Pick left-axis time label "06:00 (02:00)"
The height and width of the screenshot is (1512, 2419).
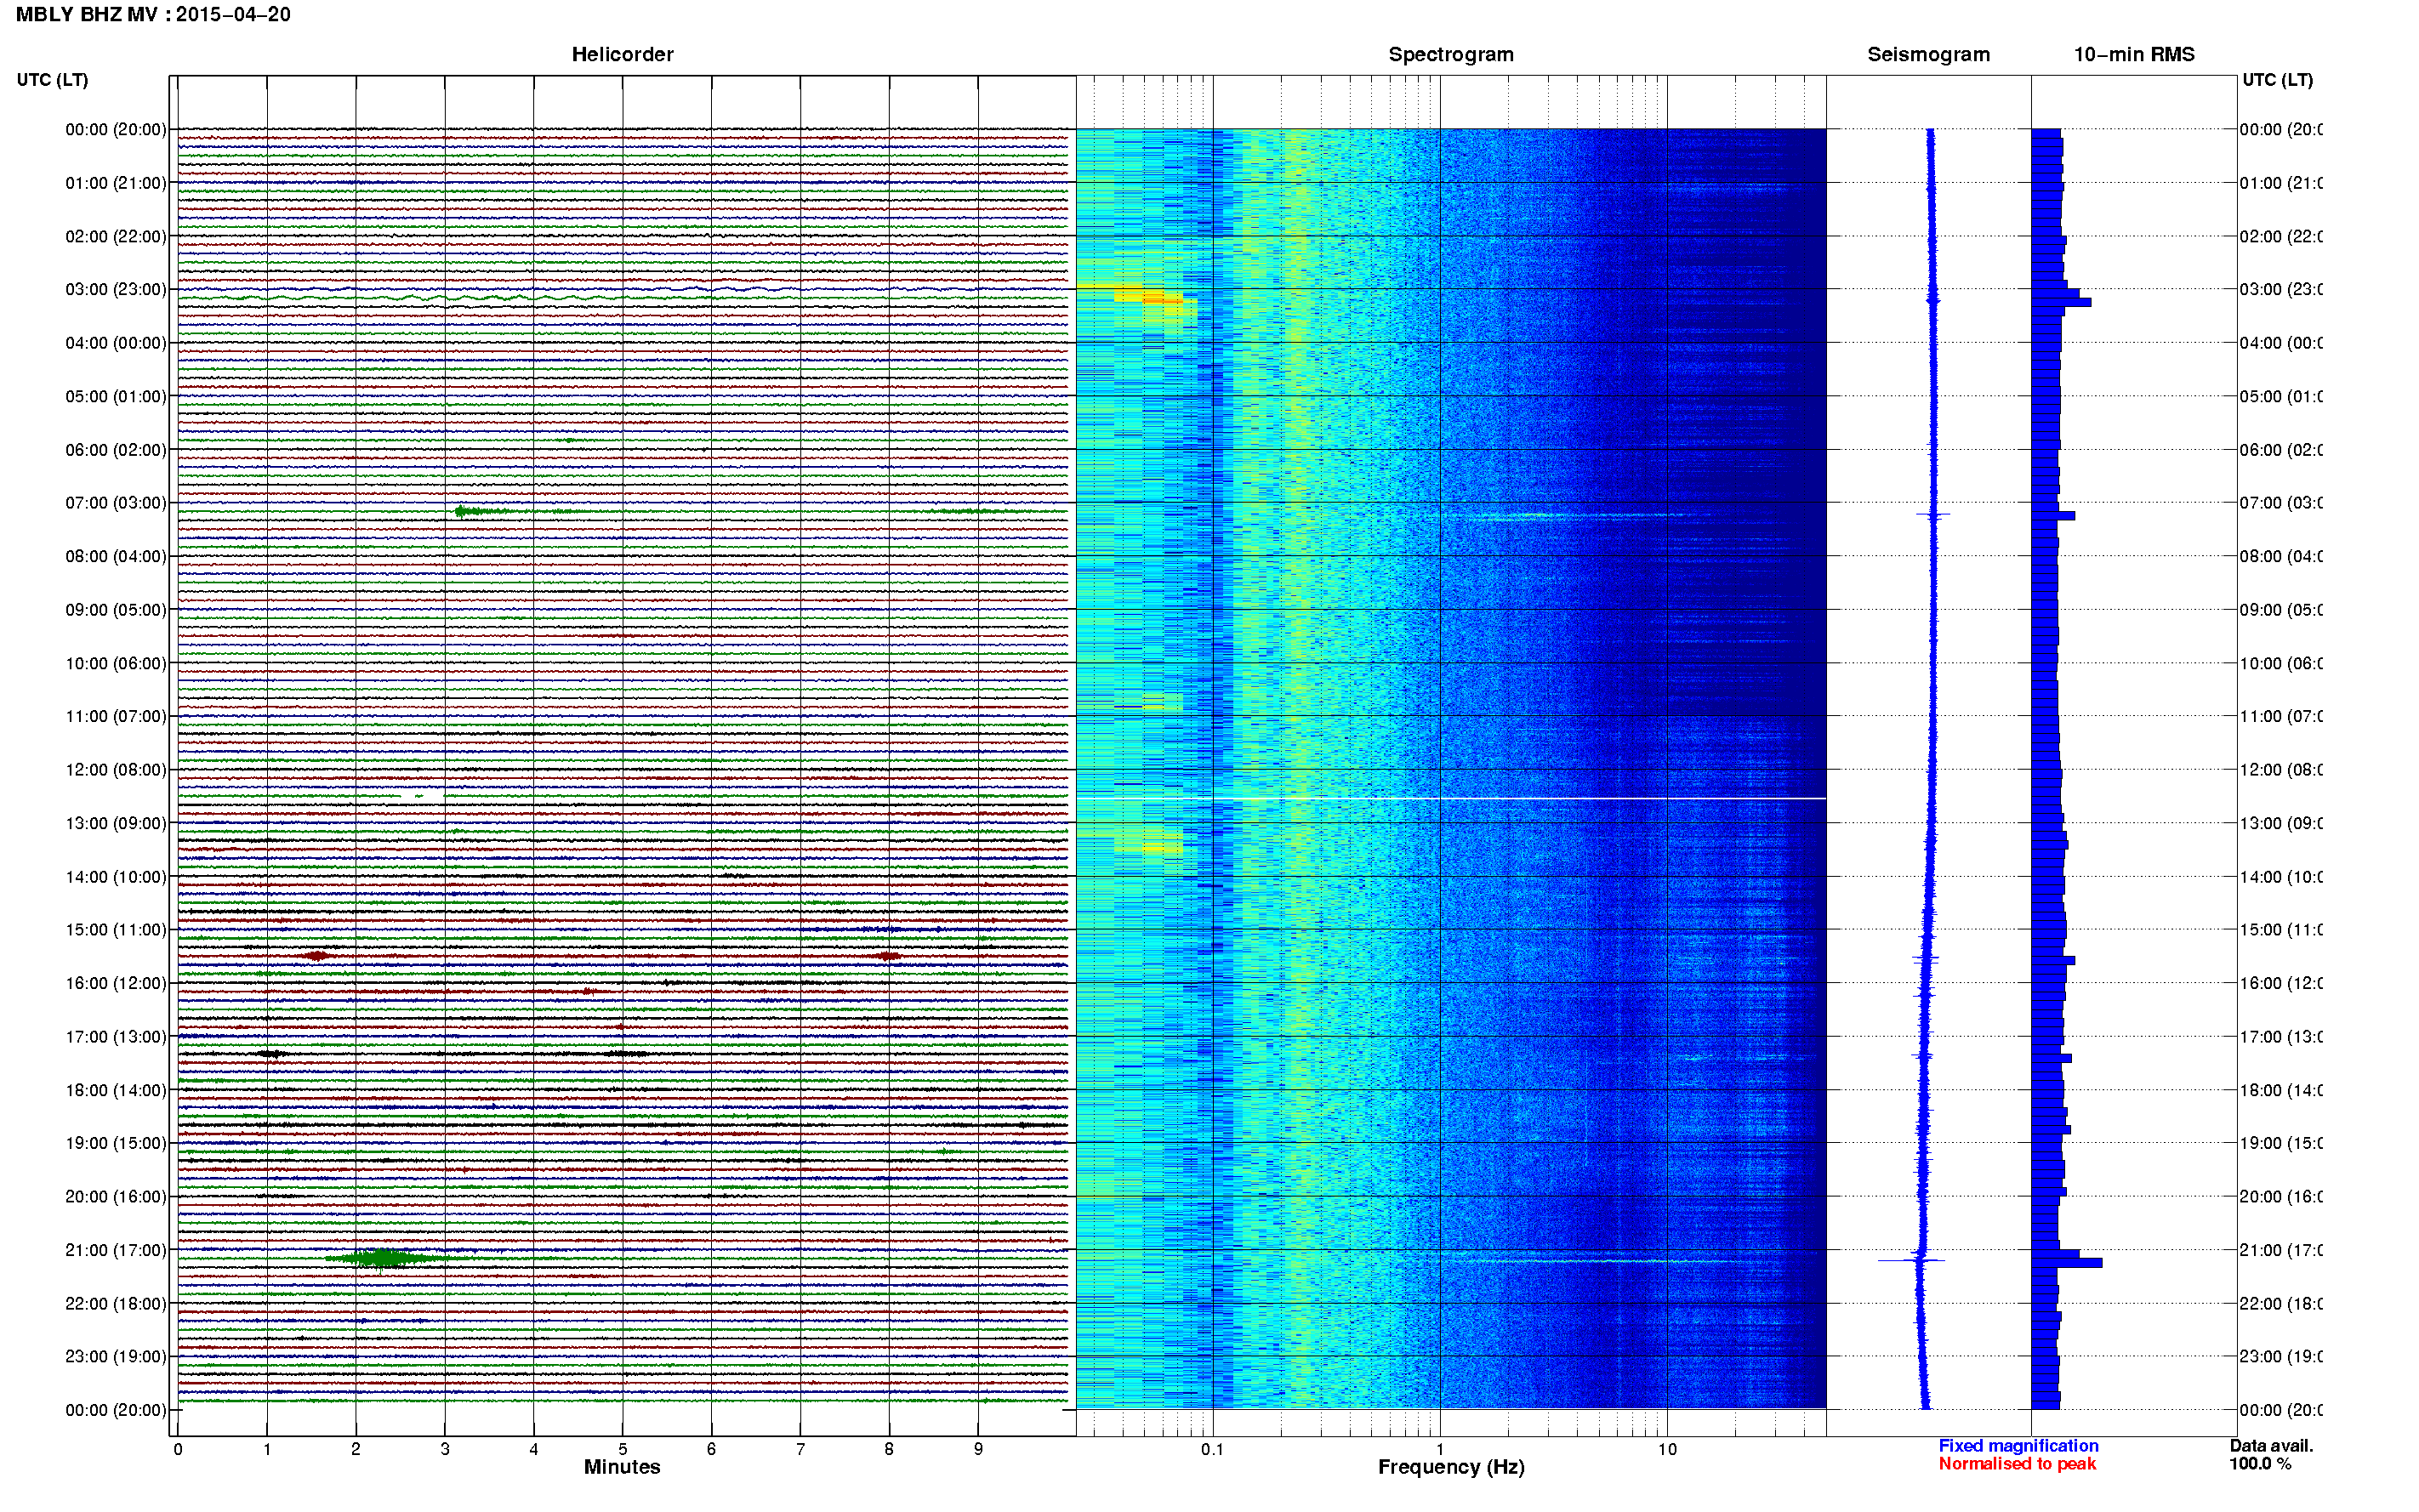116,450
